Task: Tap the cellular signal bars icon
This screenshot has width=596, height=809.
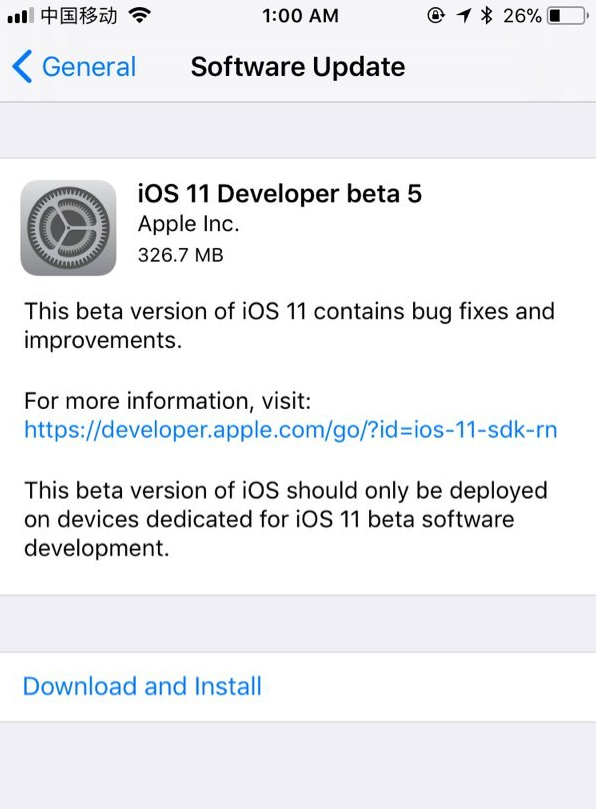Action: click(21, 16)
